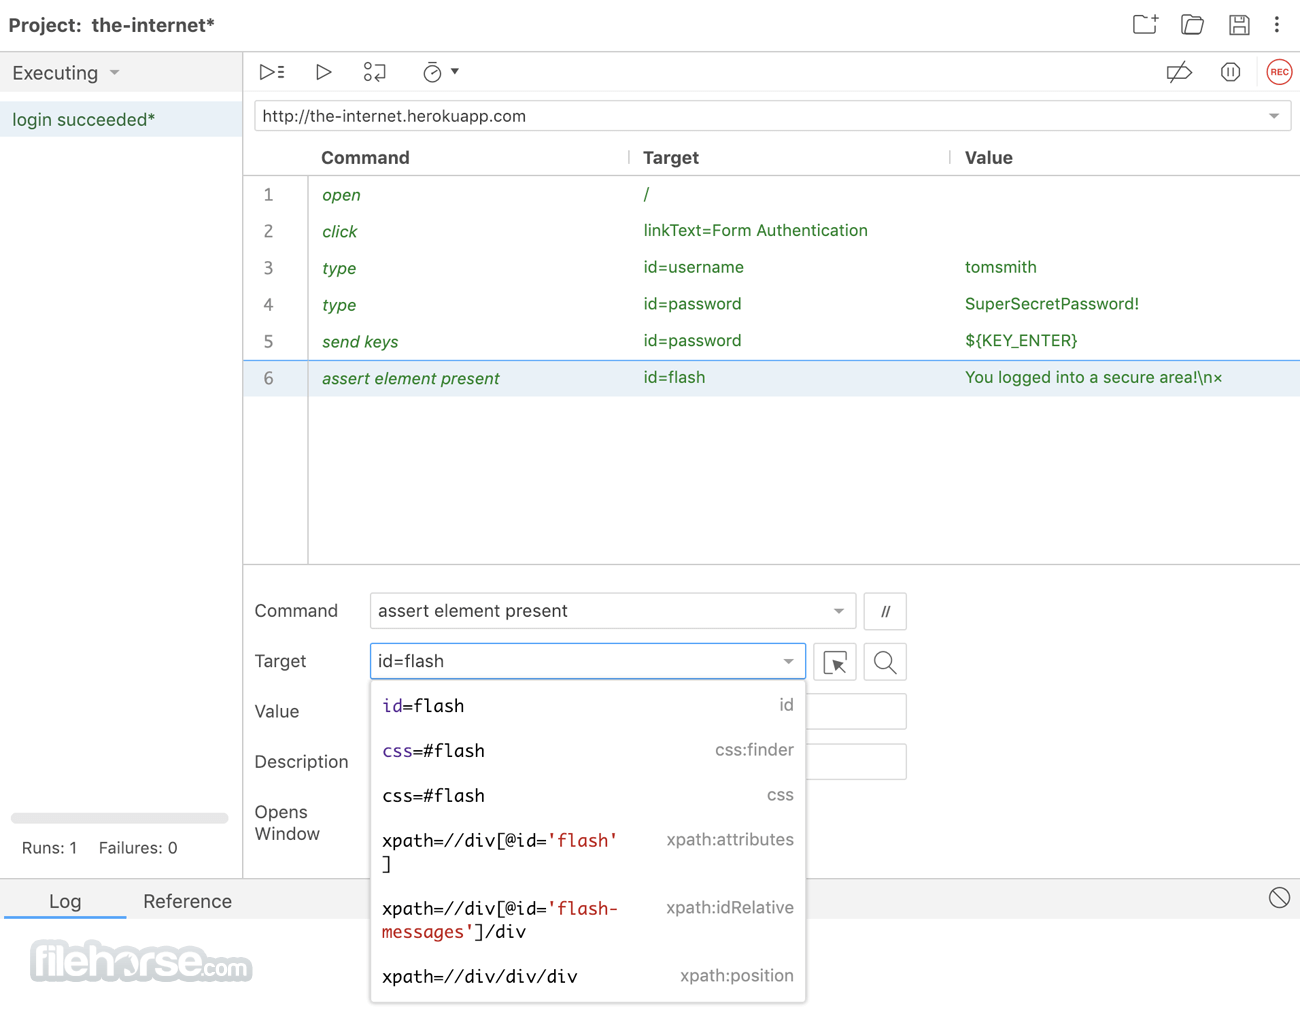Open the three-dot more options menu
1300x1012 pixels.
[1277, 24]
